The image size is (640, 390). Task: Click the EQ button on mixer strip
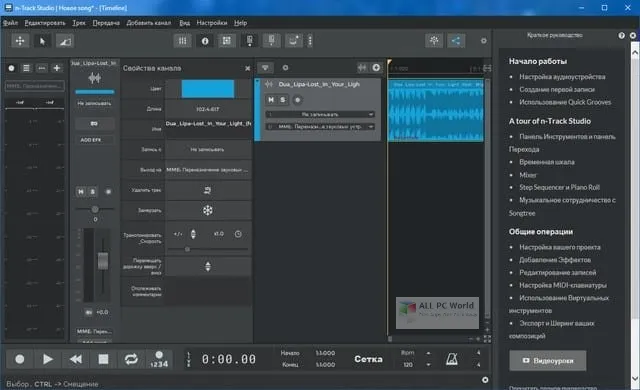pyautogui.click(x=94, y=124)
